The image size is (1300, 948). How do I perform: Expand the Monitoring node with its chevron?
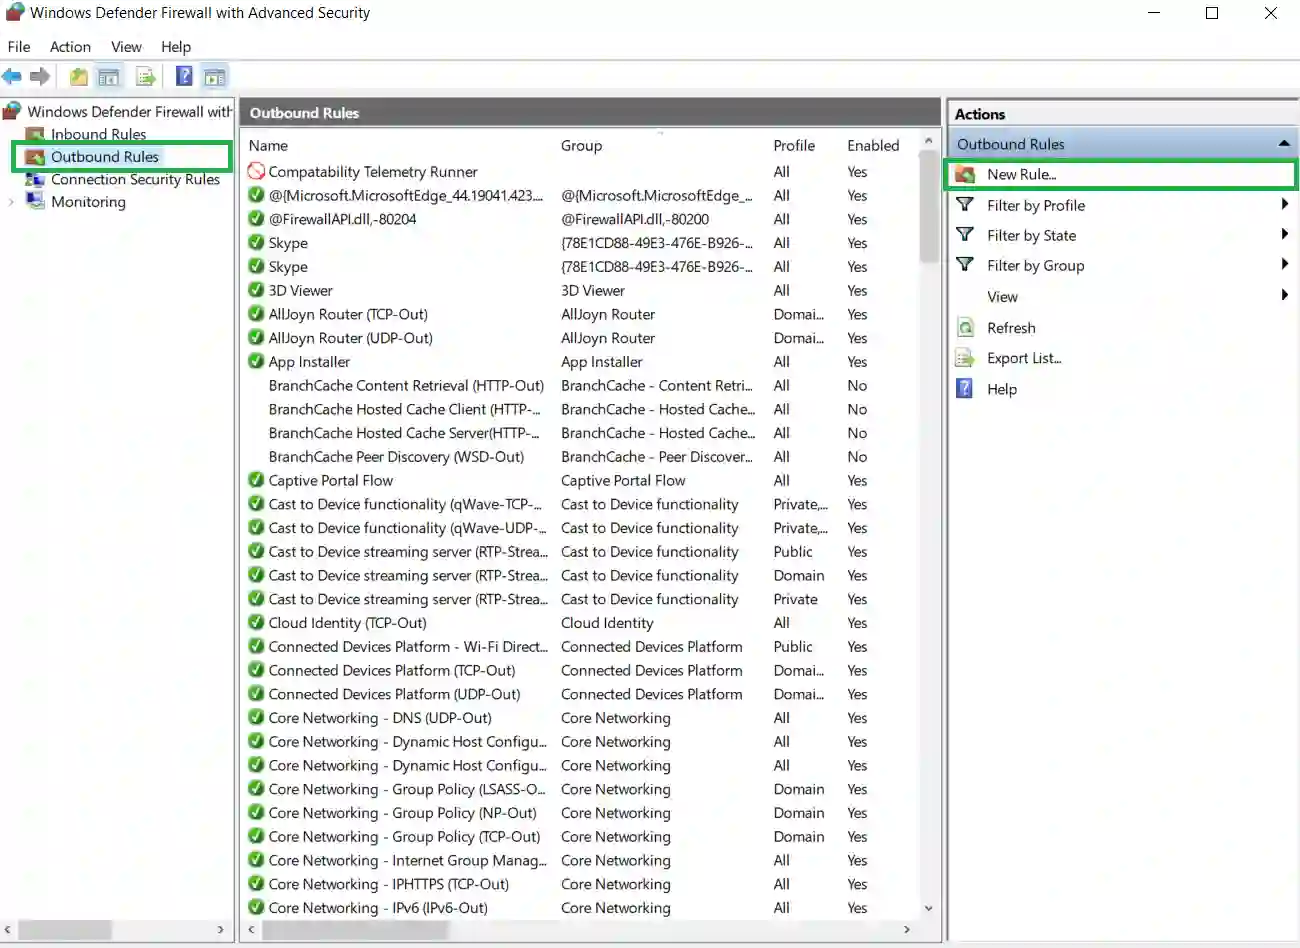[x=11, y=202]
